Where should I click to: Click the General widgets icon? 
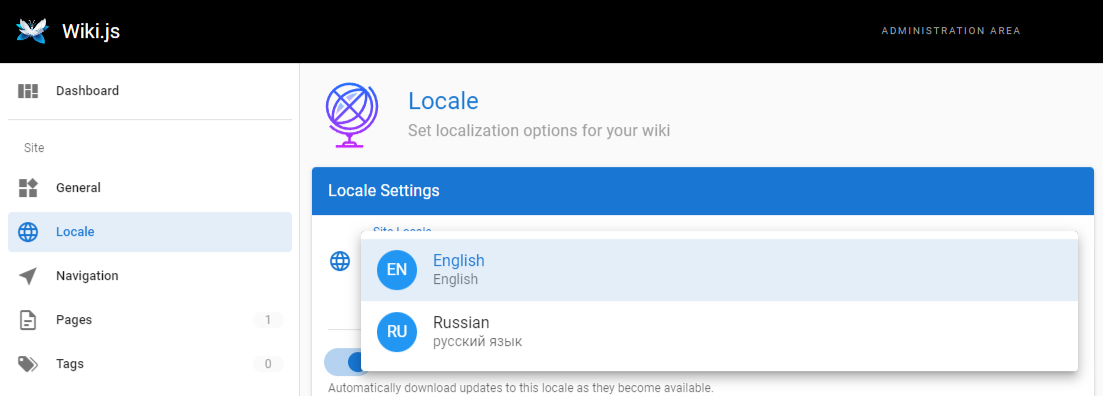28,188
